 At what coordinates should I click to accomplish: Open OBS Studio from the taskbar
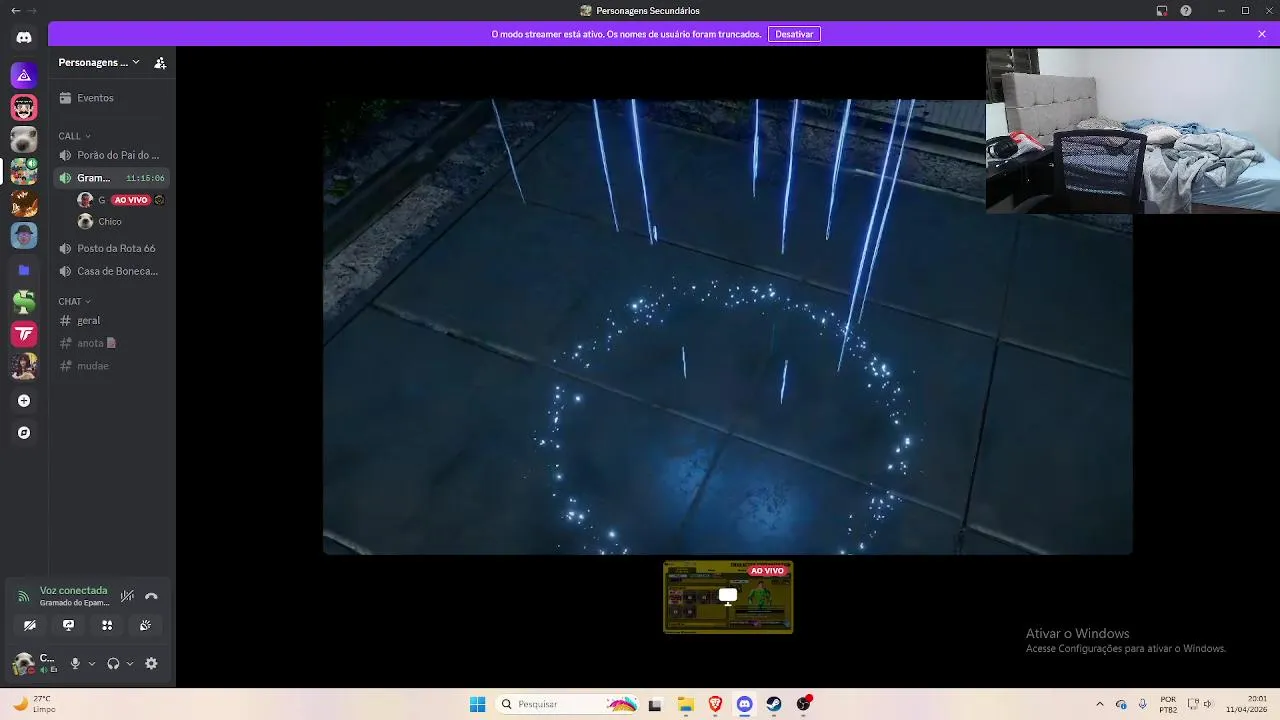tap(803, 704)
